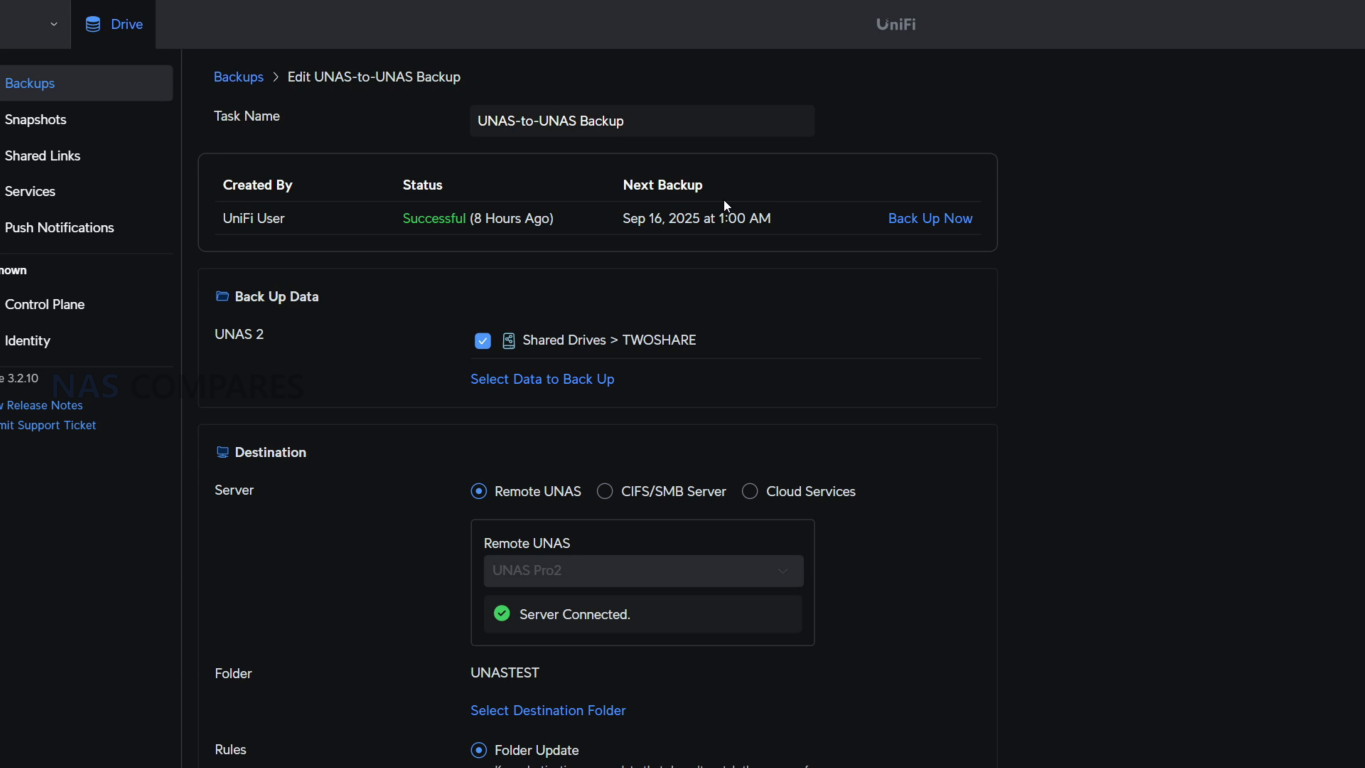Click the Task Name input field
1365x768 pixels.
642,121
